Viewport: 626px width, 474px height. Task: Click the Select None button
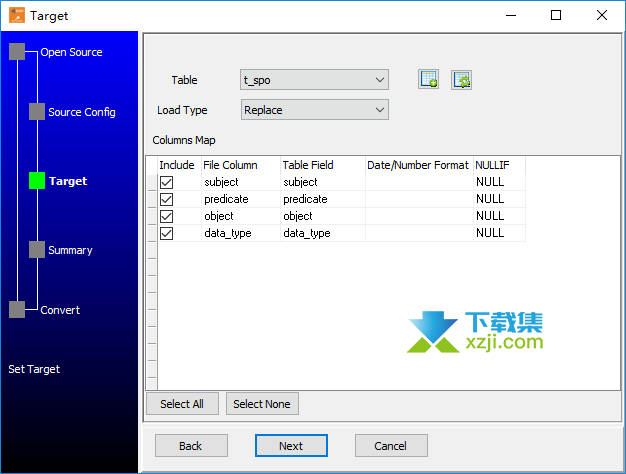tap(262, 404)
